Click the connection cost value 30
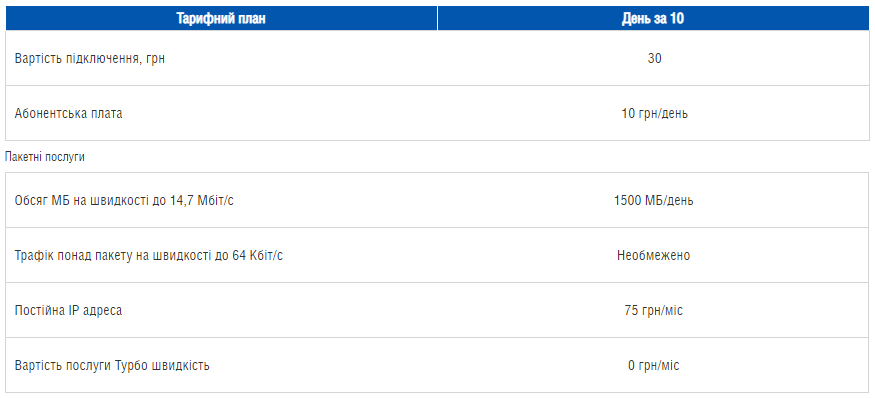Screen dimensions: 875x398 pyautogui.click(x=654, y=58)
